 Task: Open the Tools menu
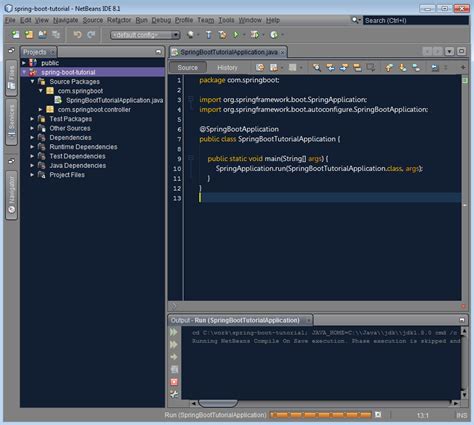coord(226,20)
